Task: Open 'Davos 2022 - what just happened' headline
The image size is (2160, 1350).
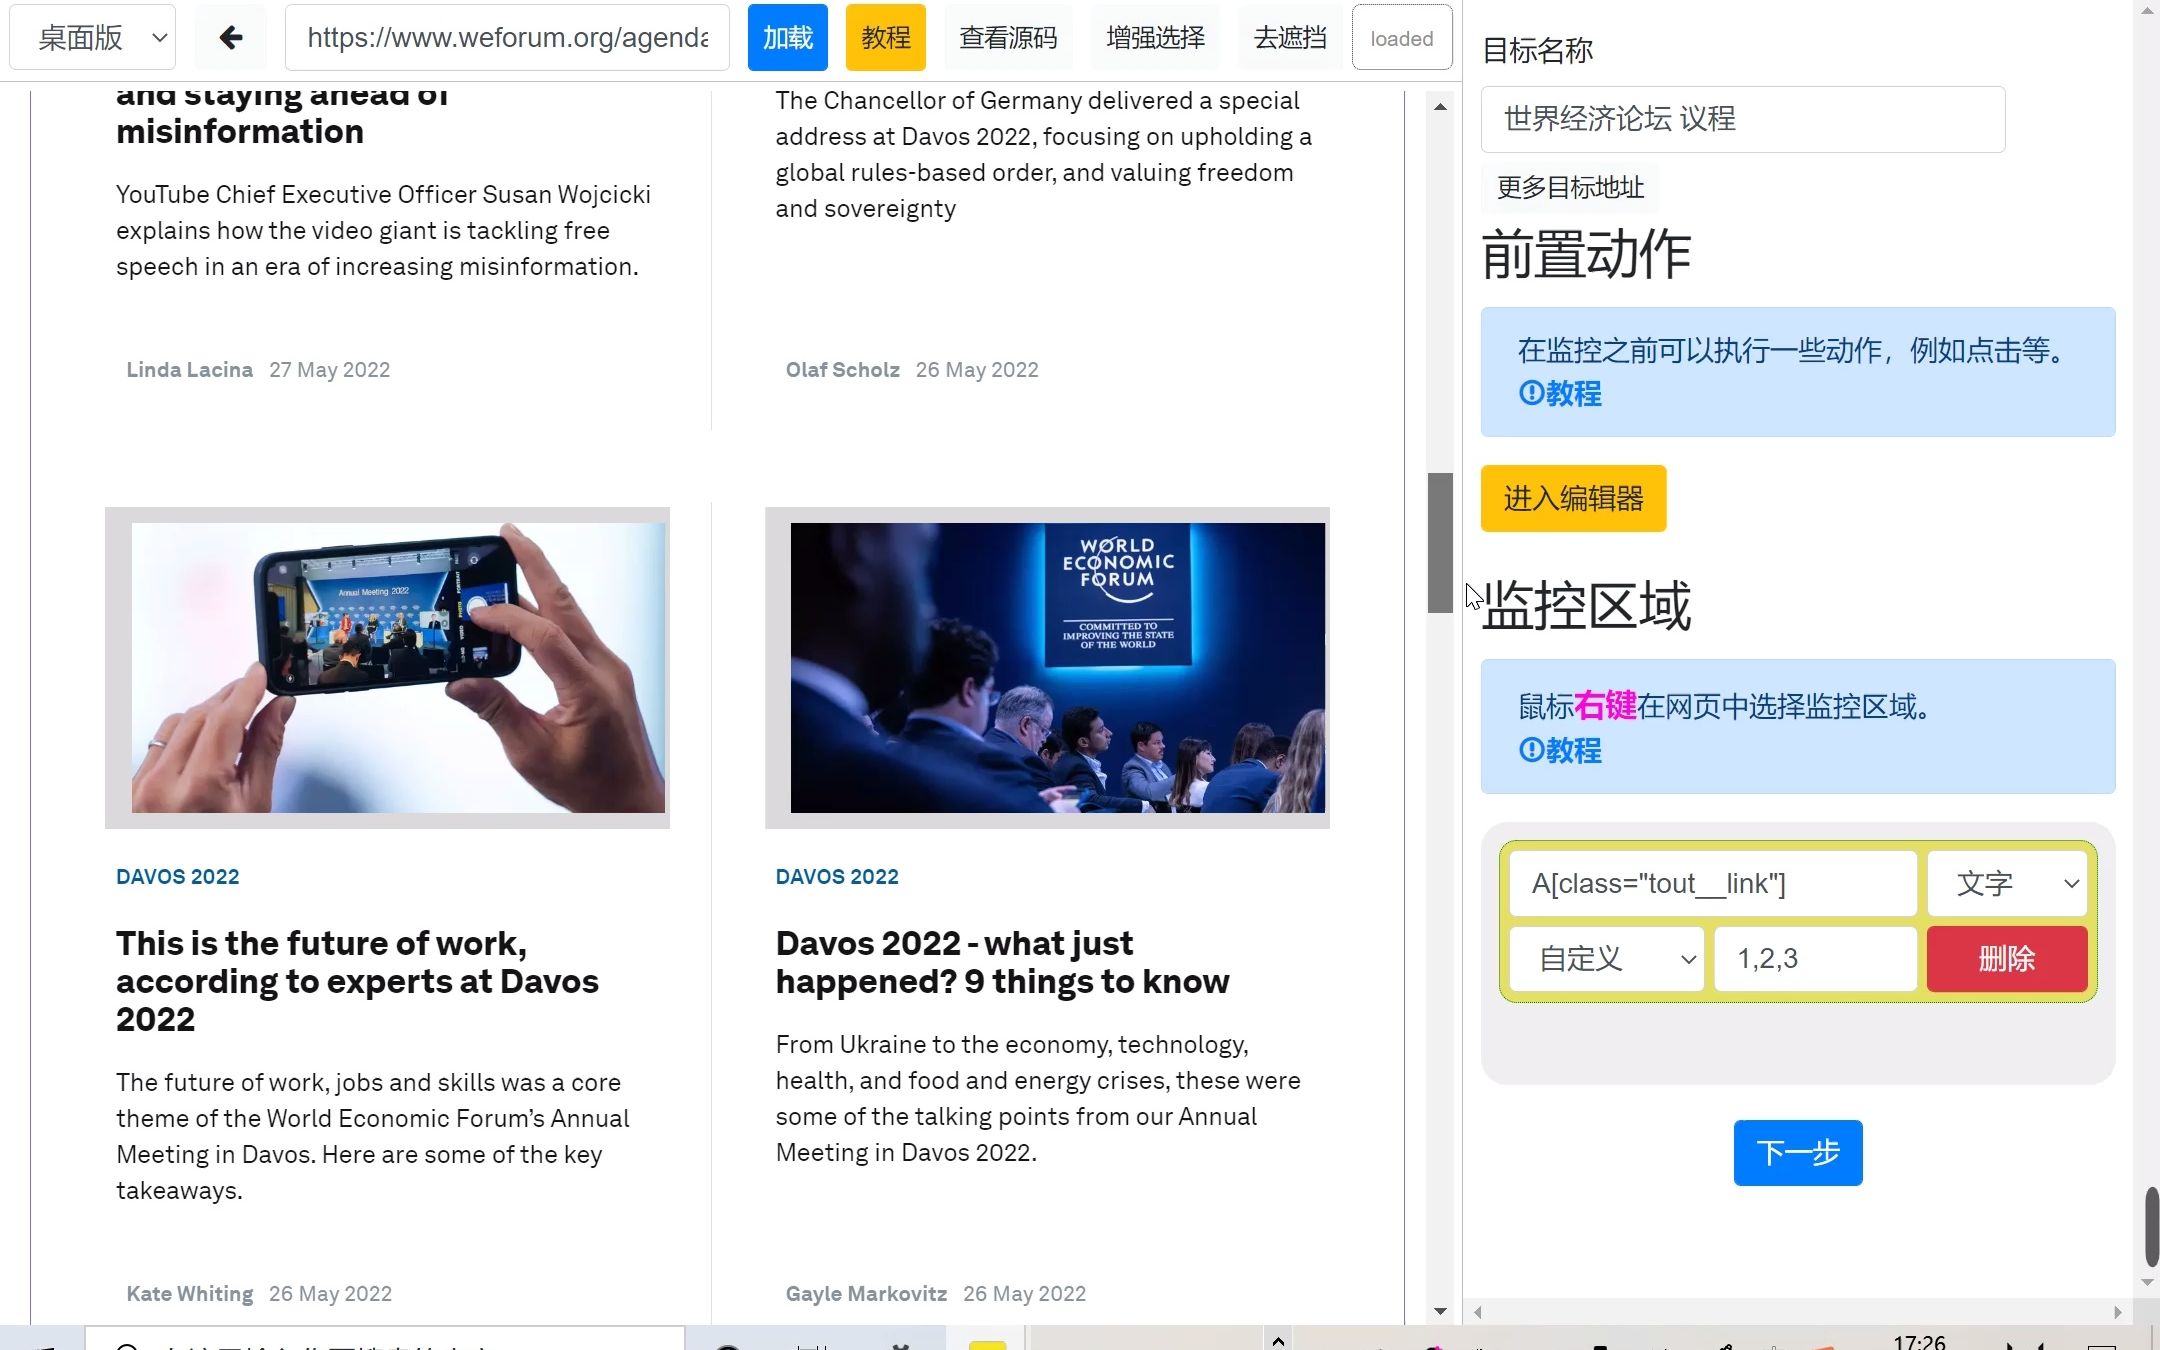Action: [x=1002, y=962]
